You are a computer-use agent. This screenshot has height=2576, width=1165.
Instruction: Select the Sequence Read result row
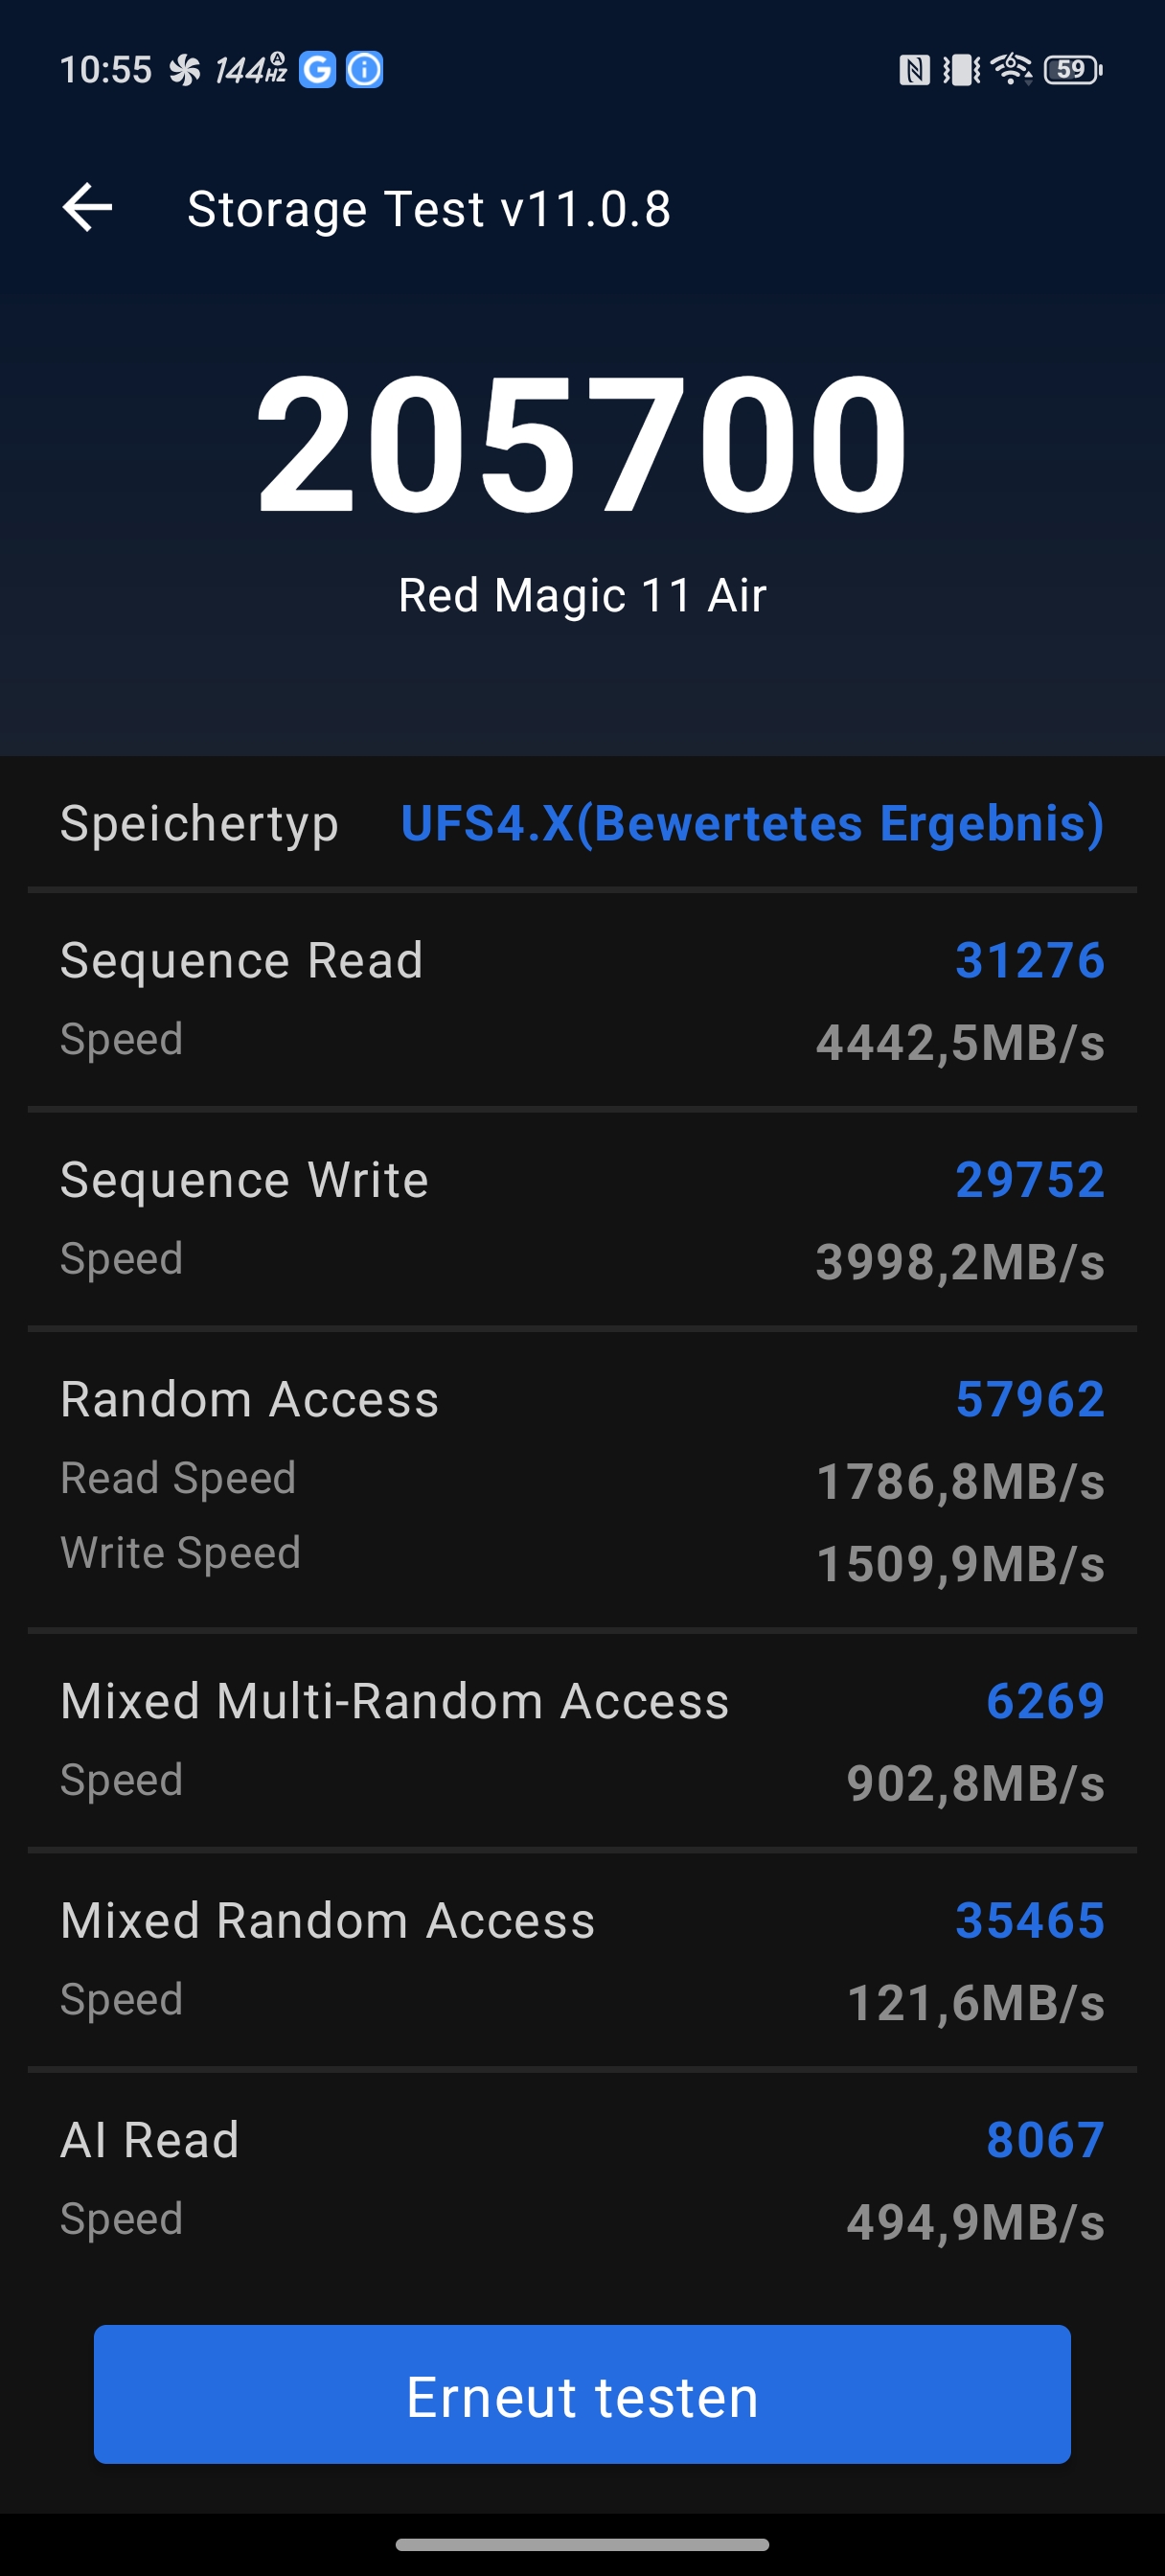pyautogui.click(x=582, y=1000)
